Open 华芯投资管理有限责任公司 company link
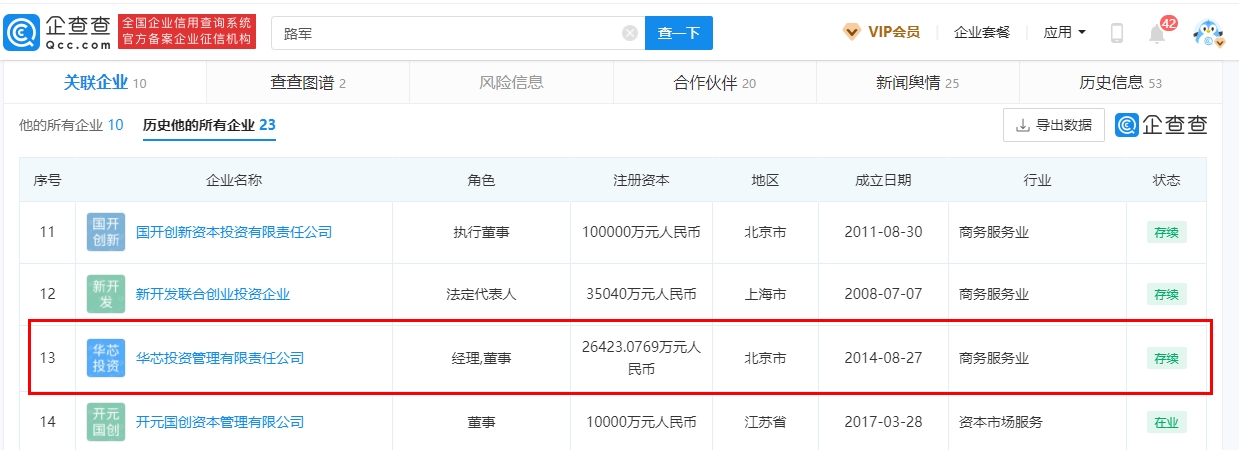 tap(220, 358)
